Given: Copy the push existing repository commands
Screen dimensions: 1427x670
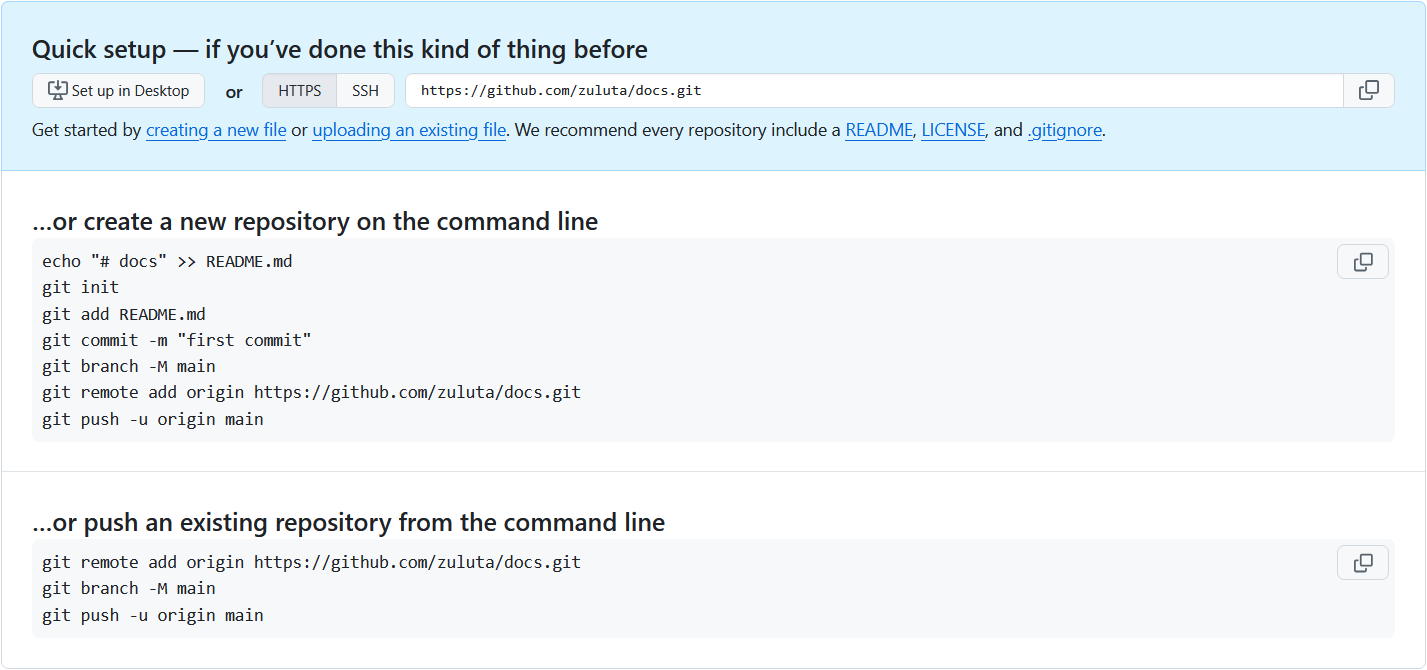Looking at the screenshot, I should [x=1362, y=563].
